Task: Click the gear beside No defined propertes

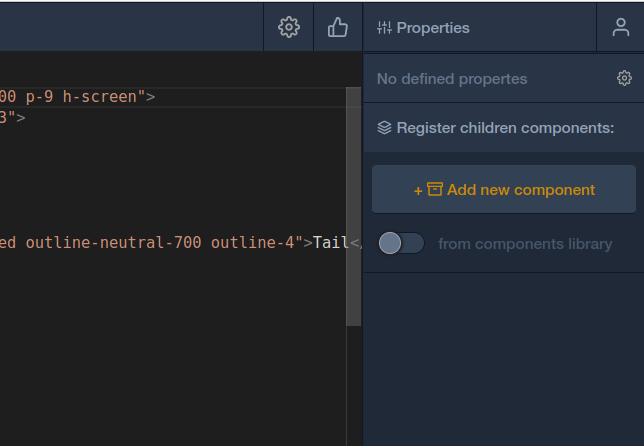Action: coord(624,78)
